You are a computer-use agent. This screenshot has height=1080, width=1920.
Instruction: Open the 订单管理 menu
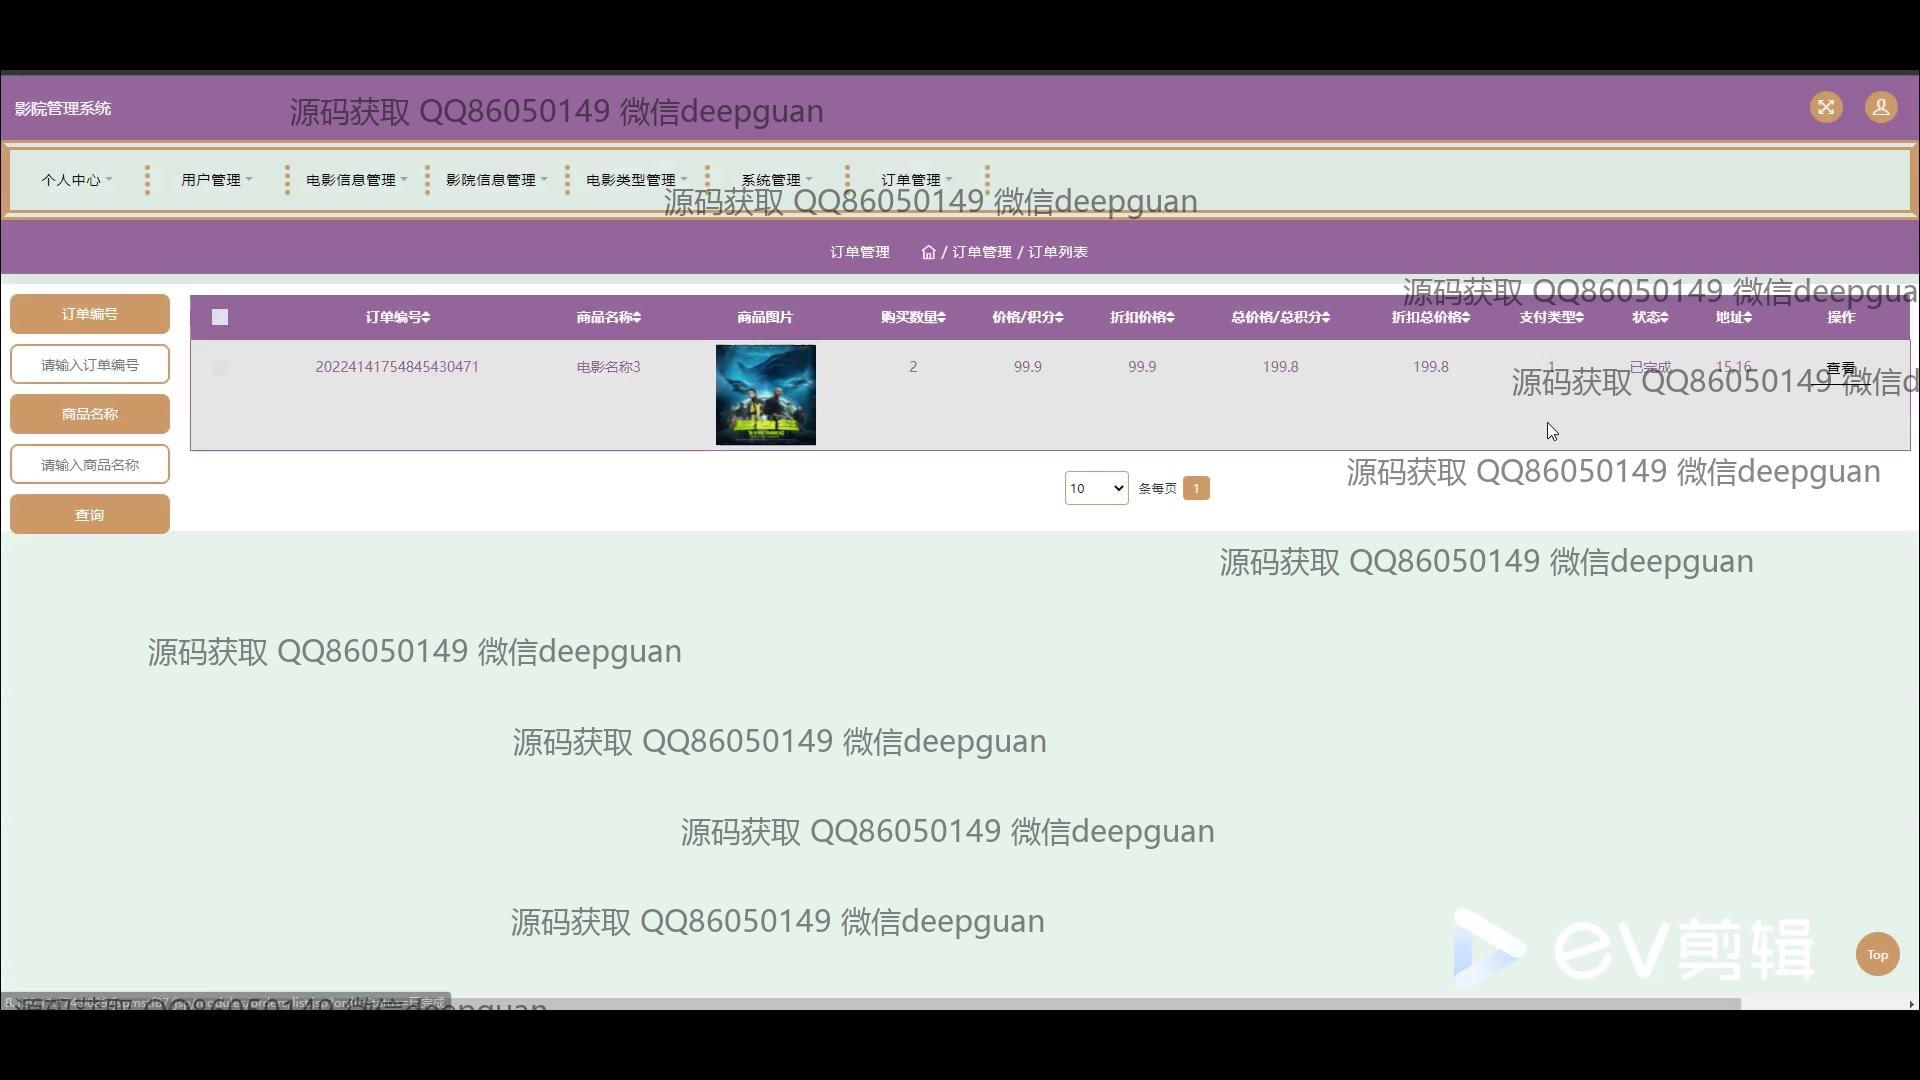[x=917, y=180]
